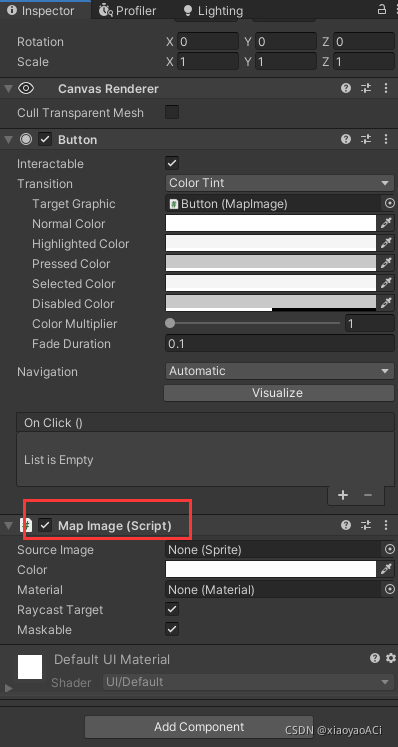Click the Color Multiplier slider handle

(170, 323)
